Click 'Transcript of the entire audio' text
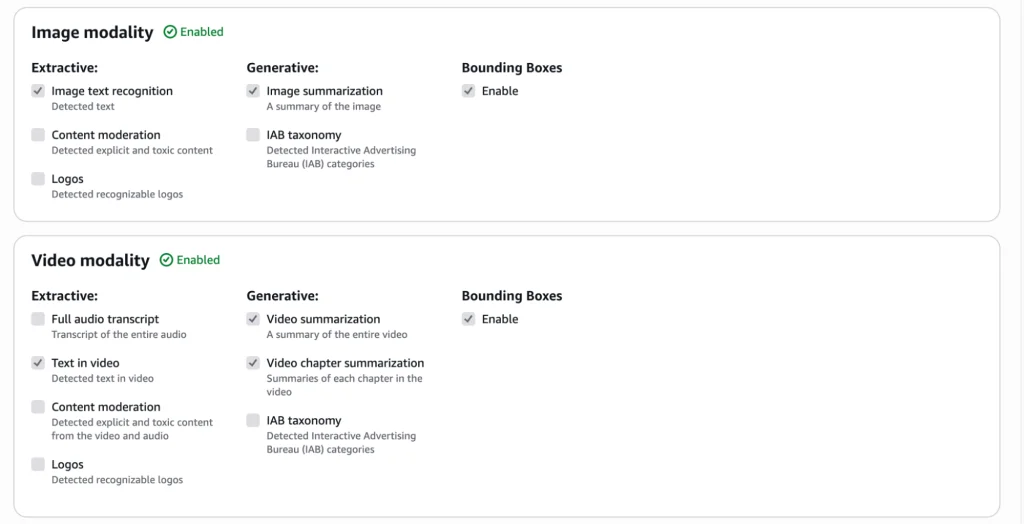 point(119,335)
